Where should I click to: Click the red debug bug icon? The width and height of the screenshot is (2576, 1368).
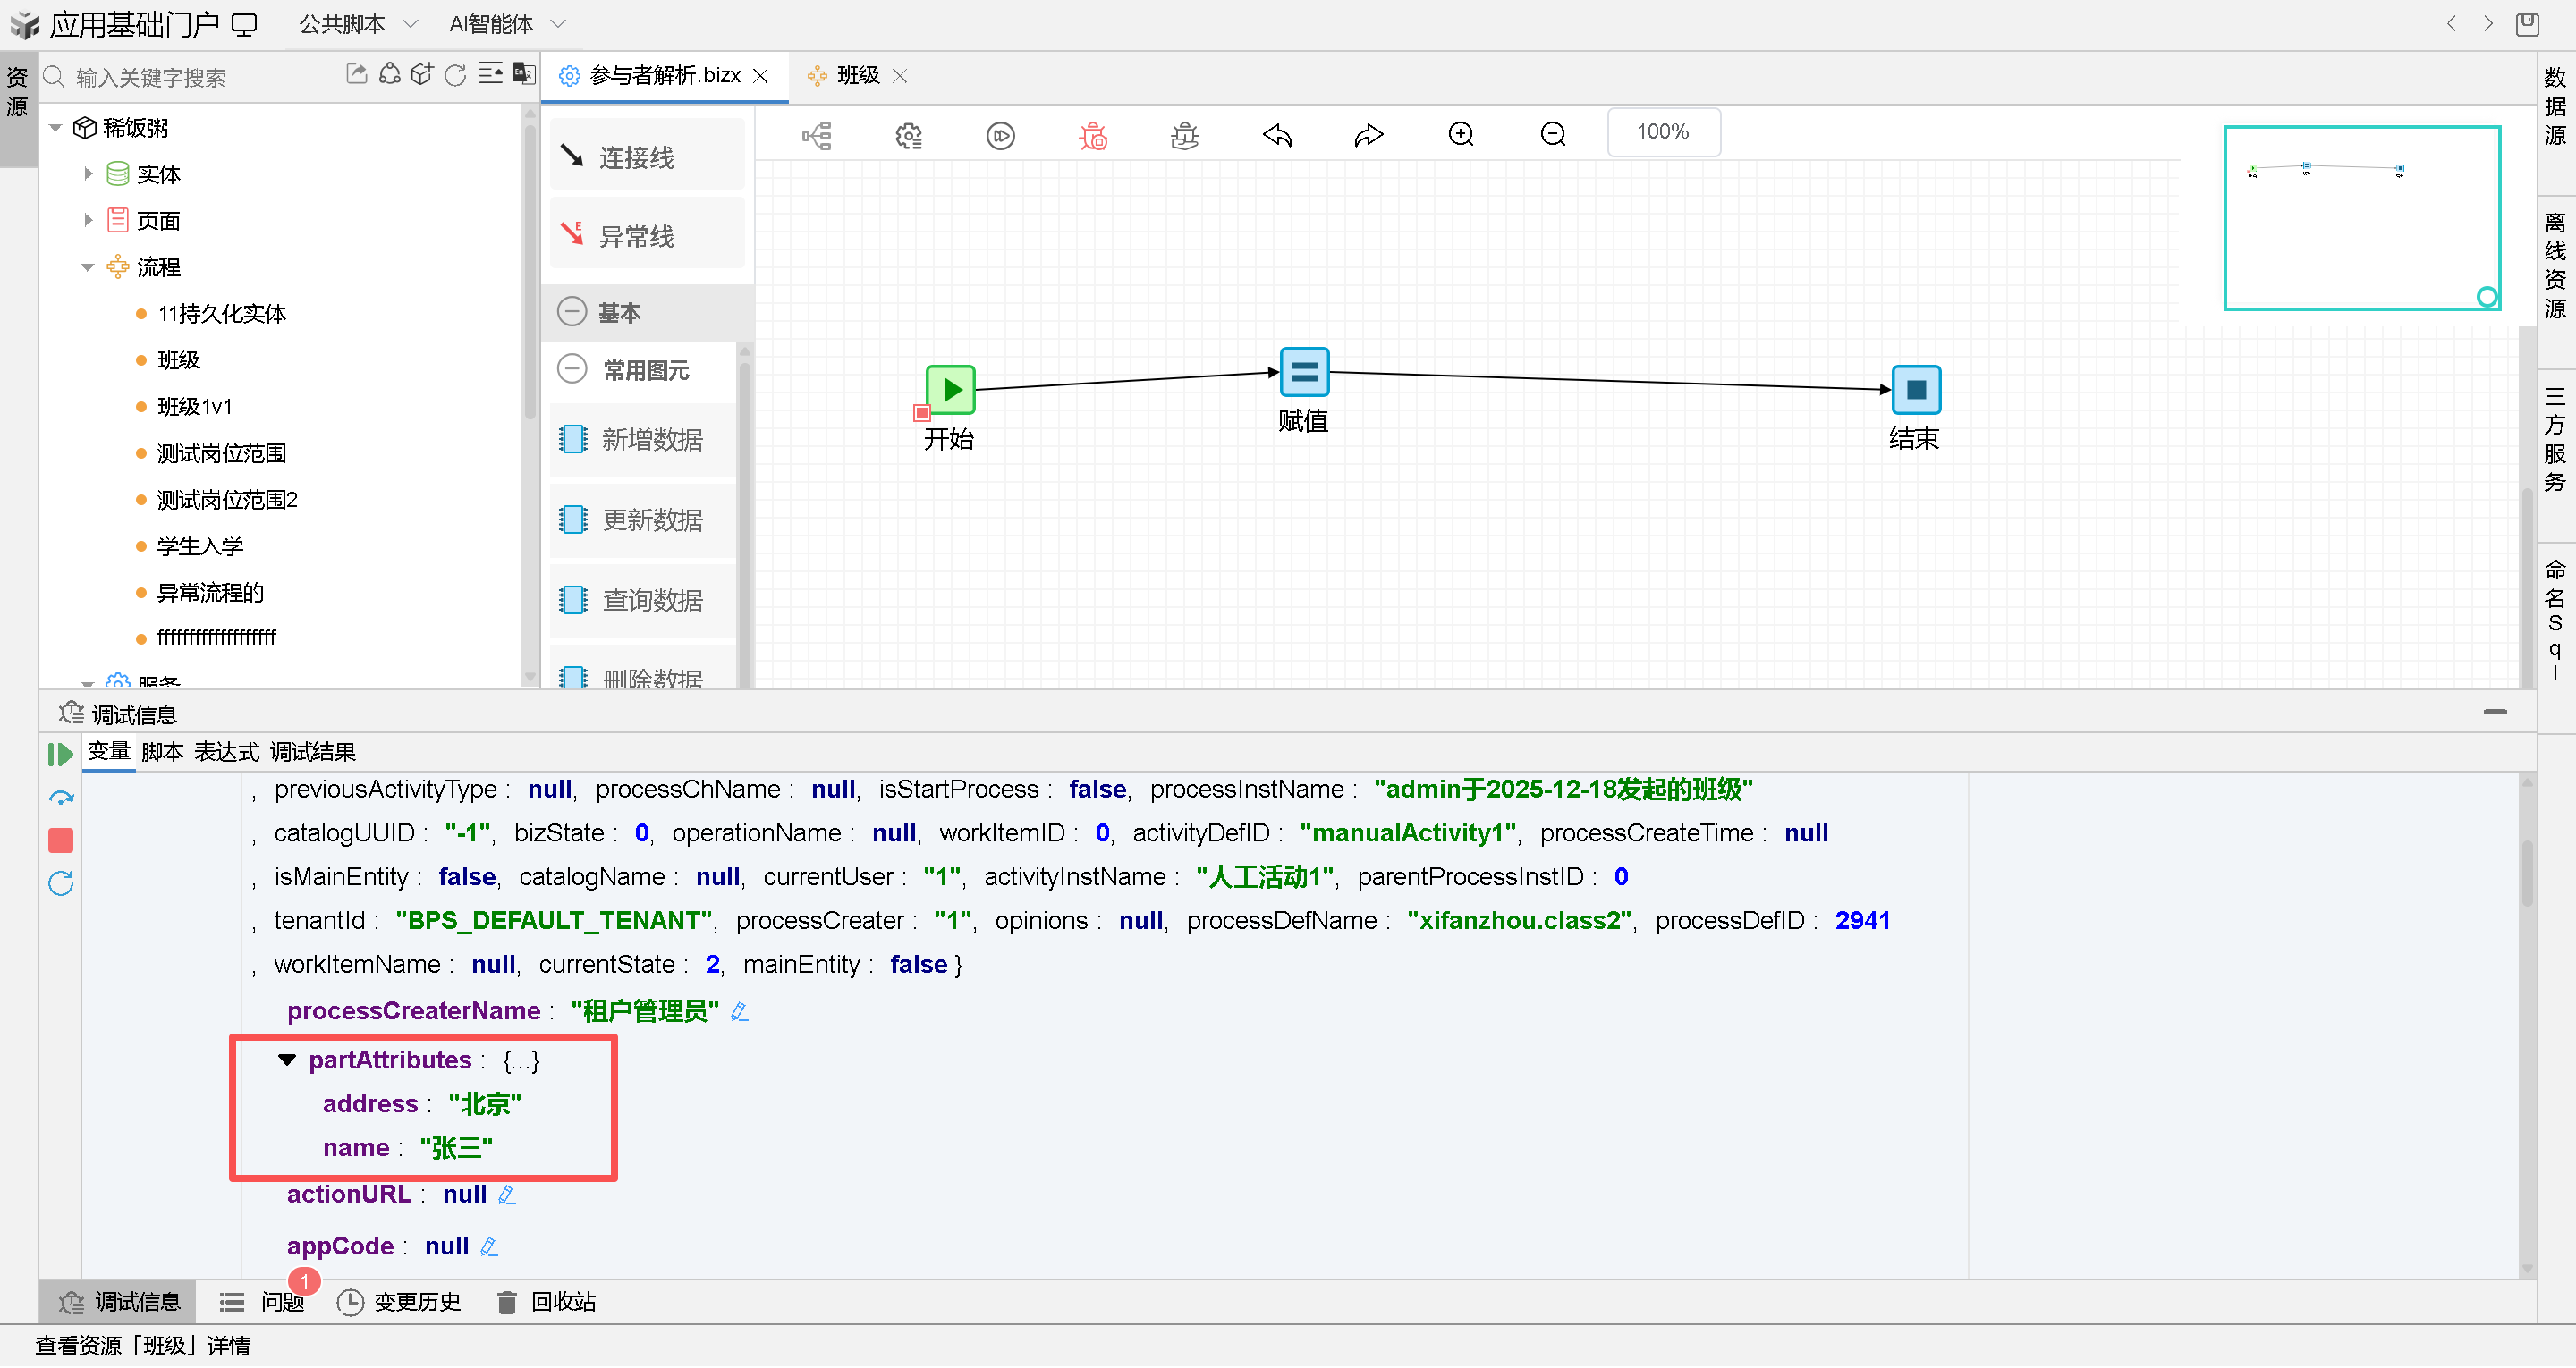[x=1092, y=135]
